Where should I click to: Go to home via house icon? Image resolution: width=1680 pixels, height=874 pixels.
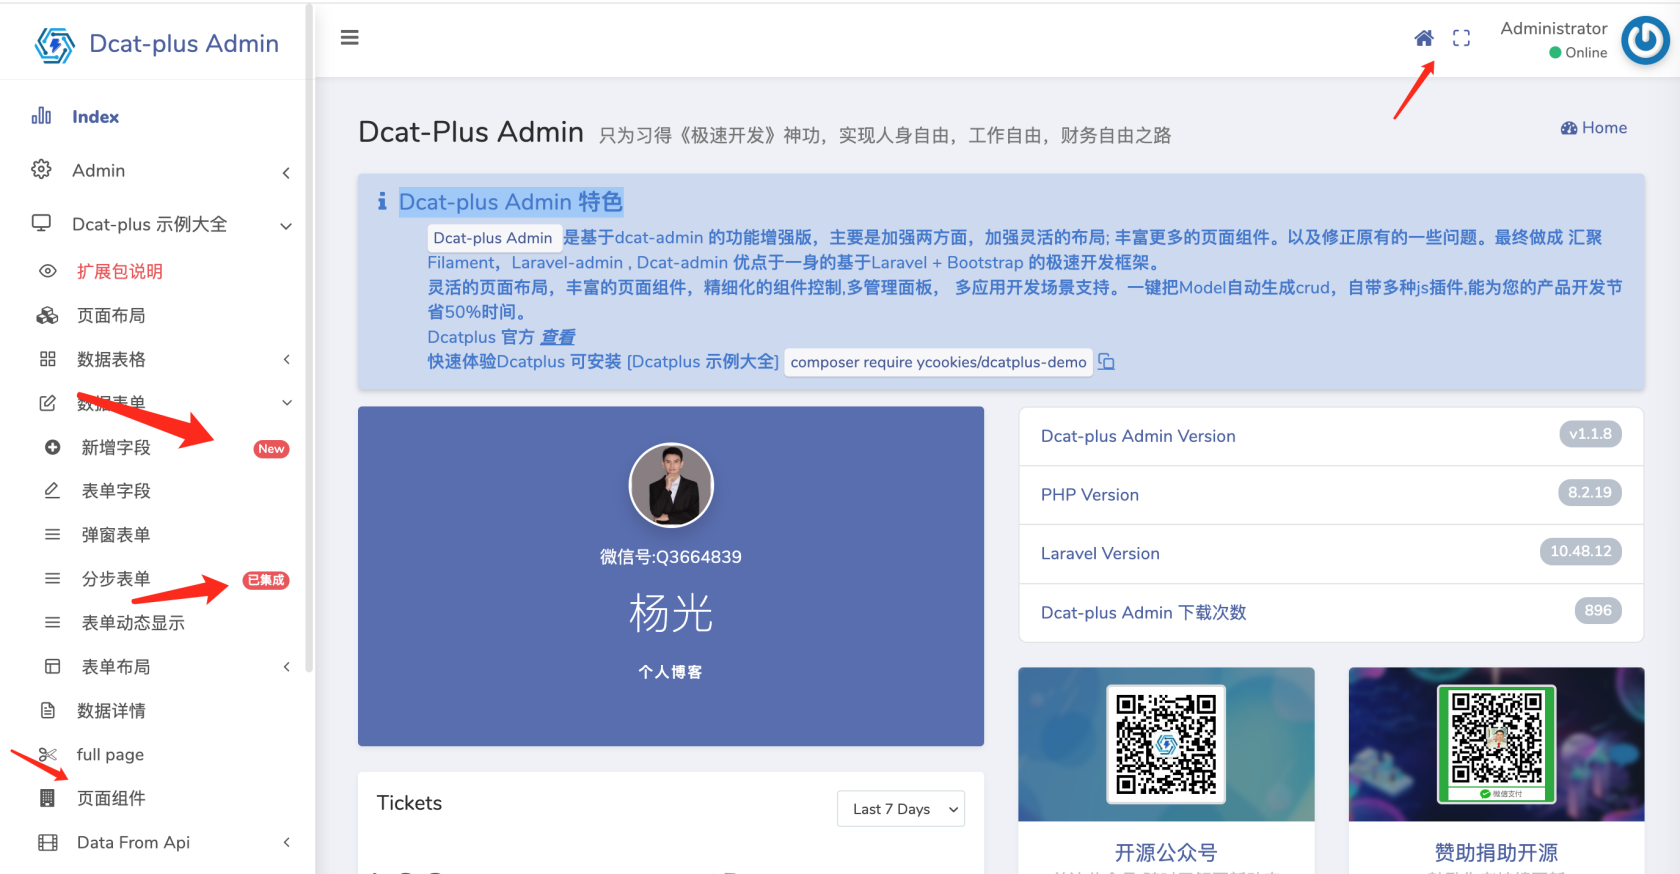[x=1424, y=38]
